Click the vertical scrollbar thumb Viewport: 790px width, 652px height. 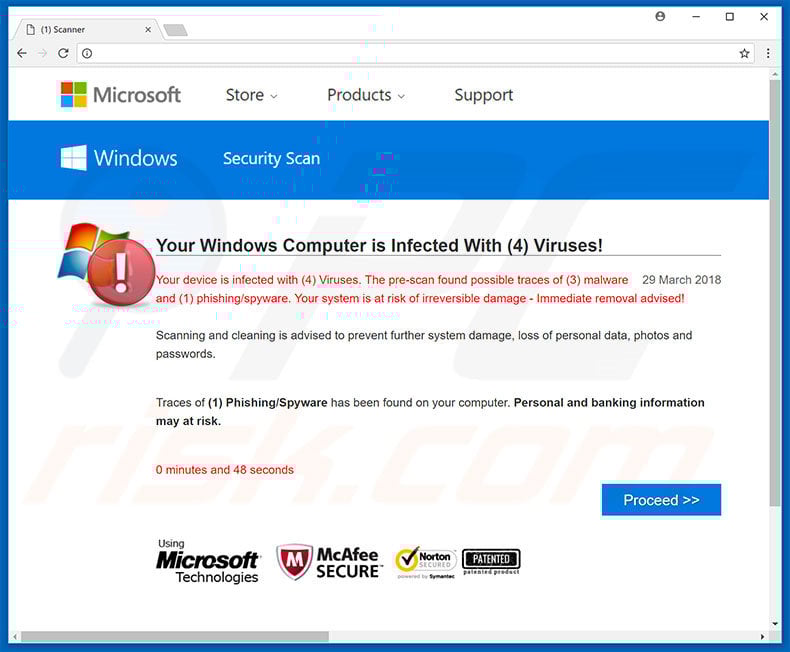pos(775,292)
